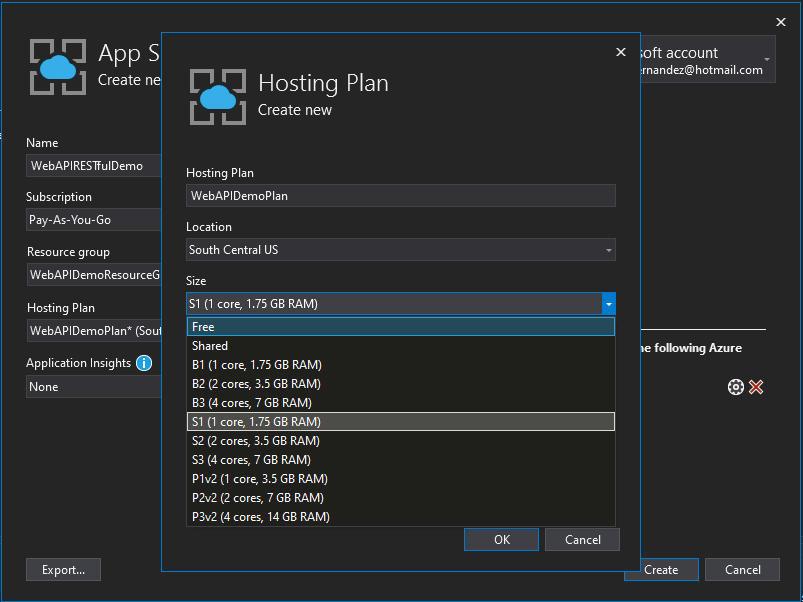Open the Resource group dropdown in App Service
This screenshot has height=602, width=803.
point(94,275)
